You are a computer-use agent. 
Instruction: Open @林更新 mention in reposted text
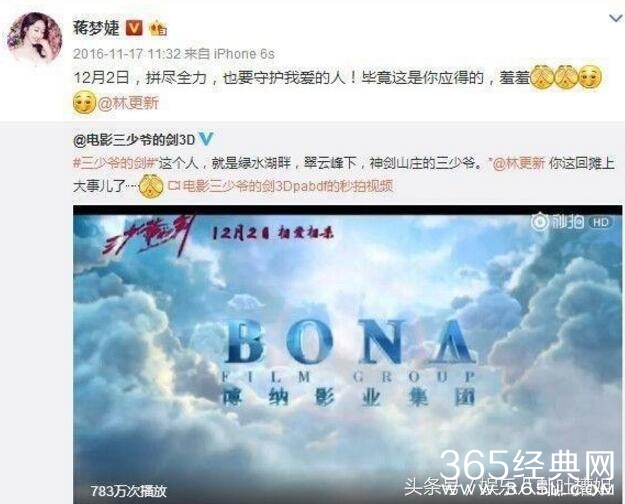pos(519,163)
